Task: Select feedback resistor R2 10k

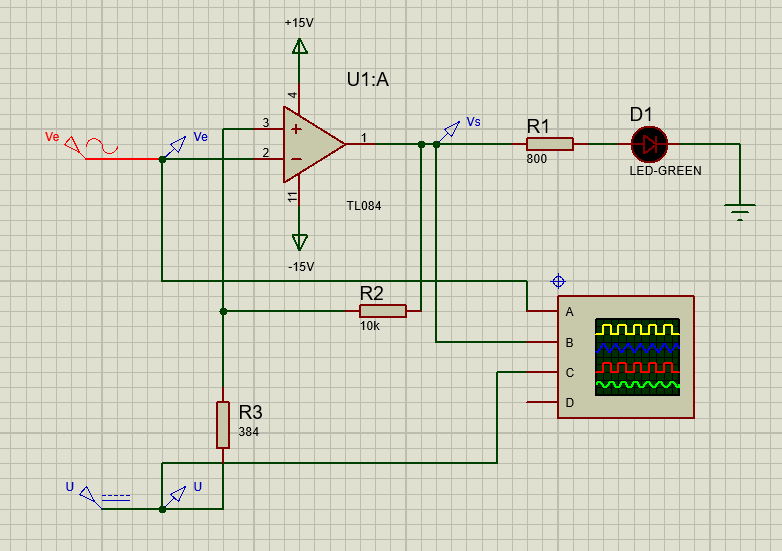Action: click(383, 311)
